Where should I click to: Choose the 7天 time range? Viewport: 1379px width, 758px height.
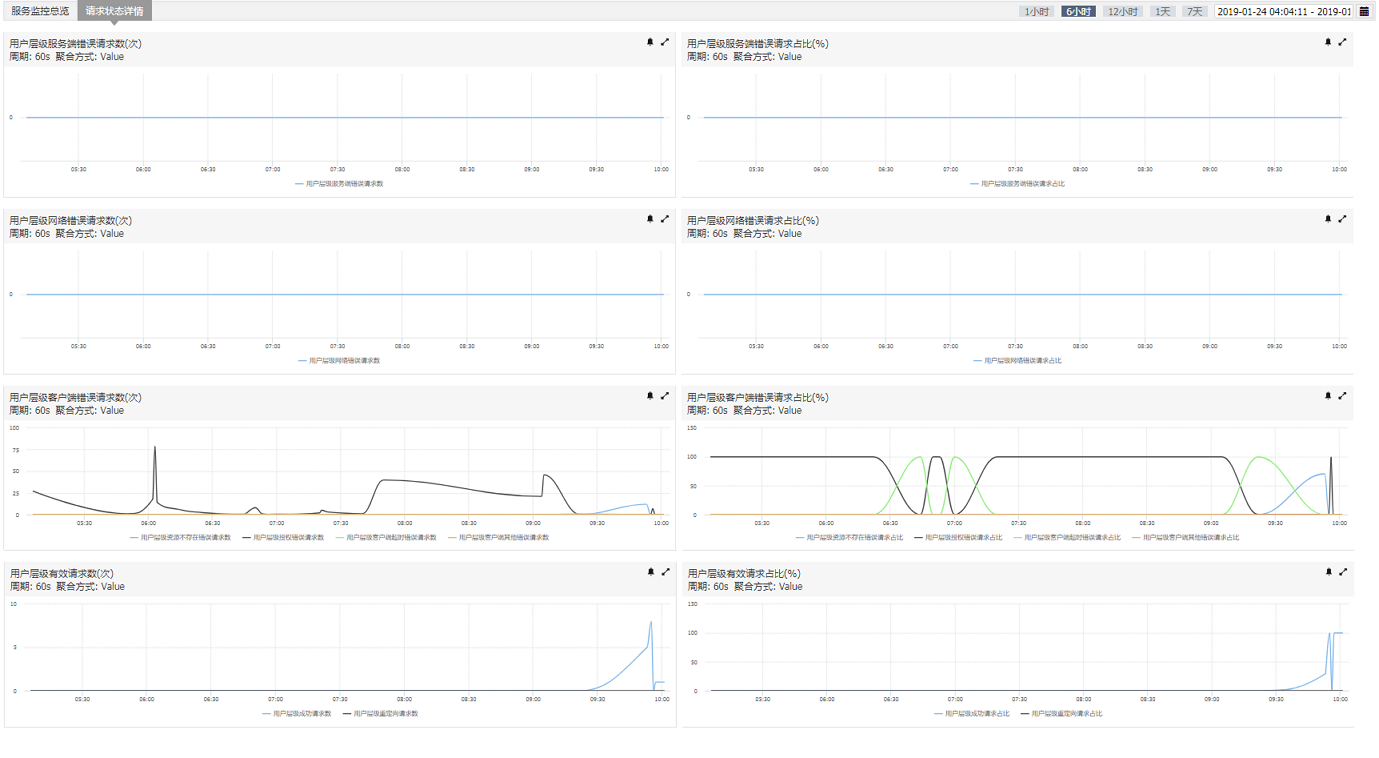tap(1194, 12)
